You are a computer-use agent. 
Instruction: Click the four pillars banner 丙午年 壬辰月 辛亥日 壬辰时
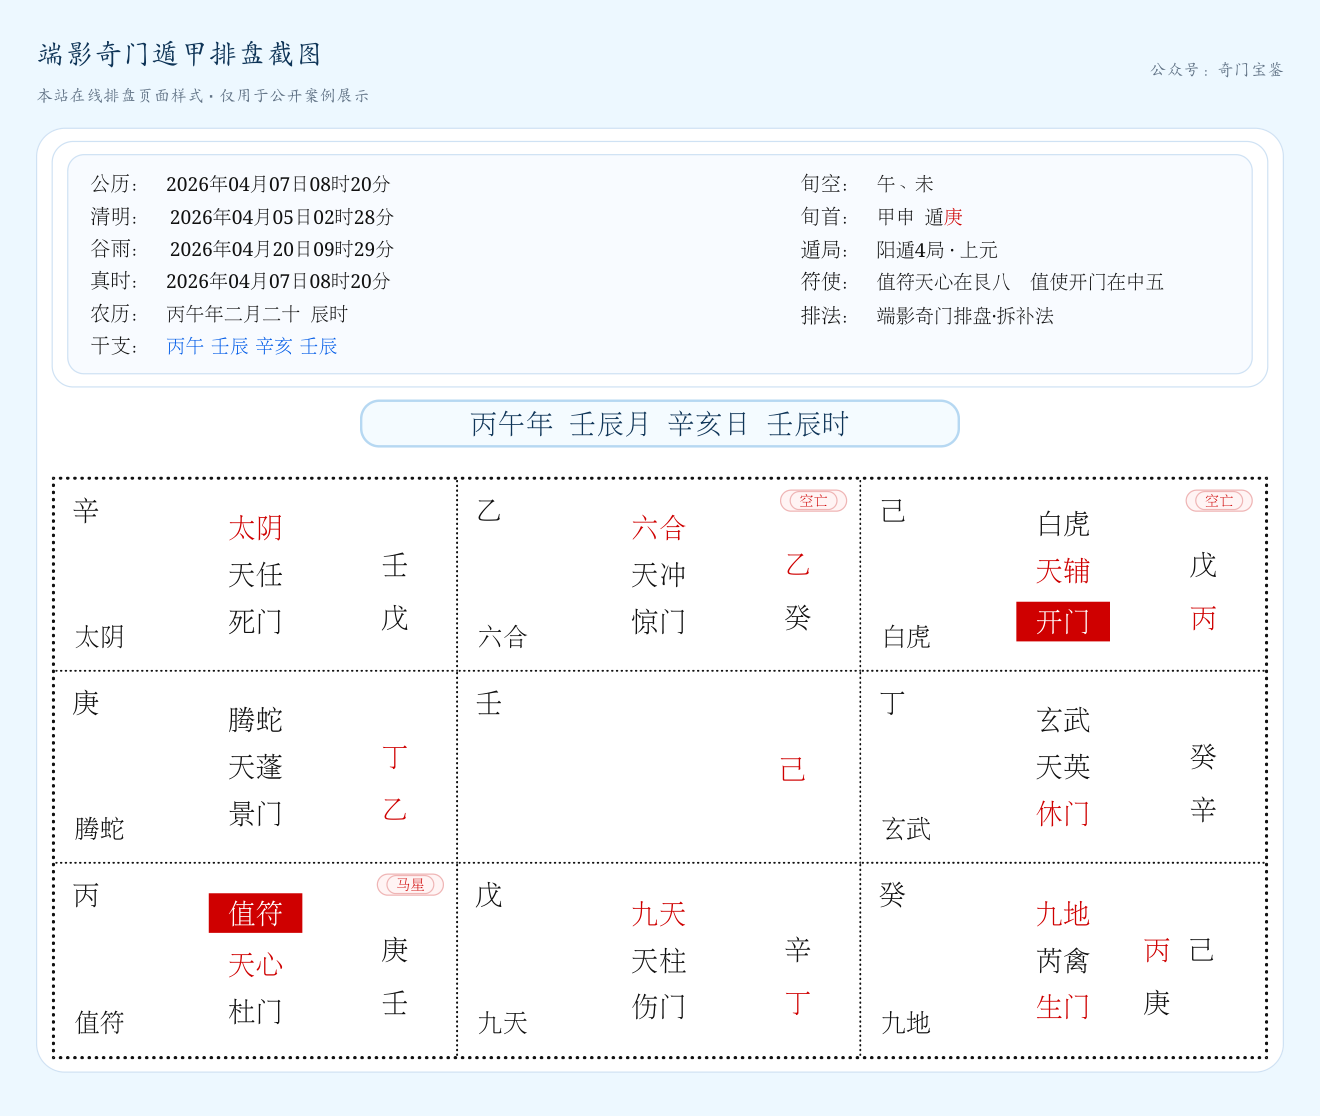click(659, 424)
